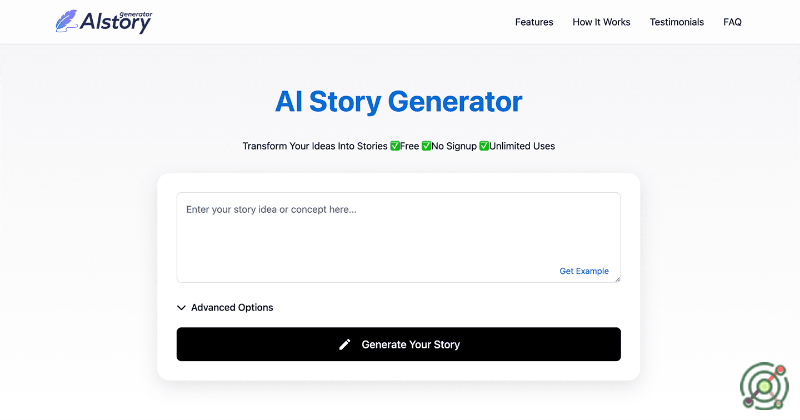Viewport: 800px width, 420px height.
Task: Click the Unlimited Uses text
Action: 522,146
